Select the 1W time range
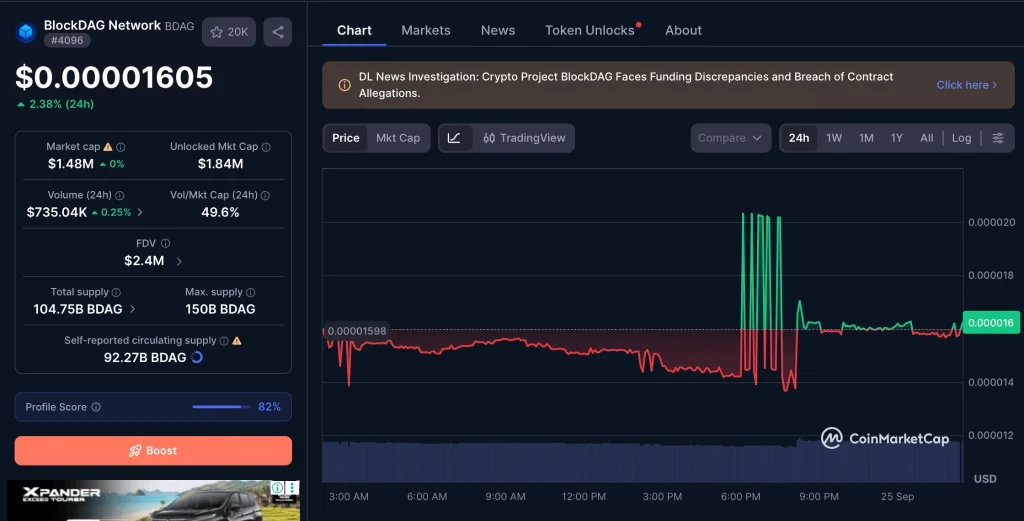The image size is (1024, 521). (x=834, y=138)
